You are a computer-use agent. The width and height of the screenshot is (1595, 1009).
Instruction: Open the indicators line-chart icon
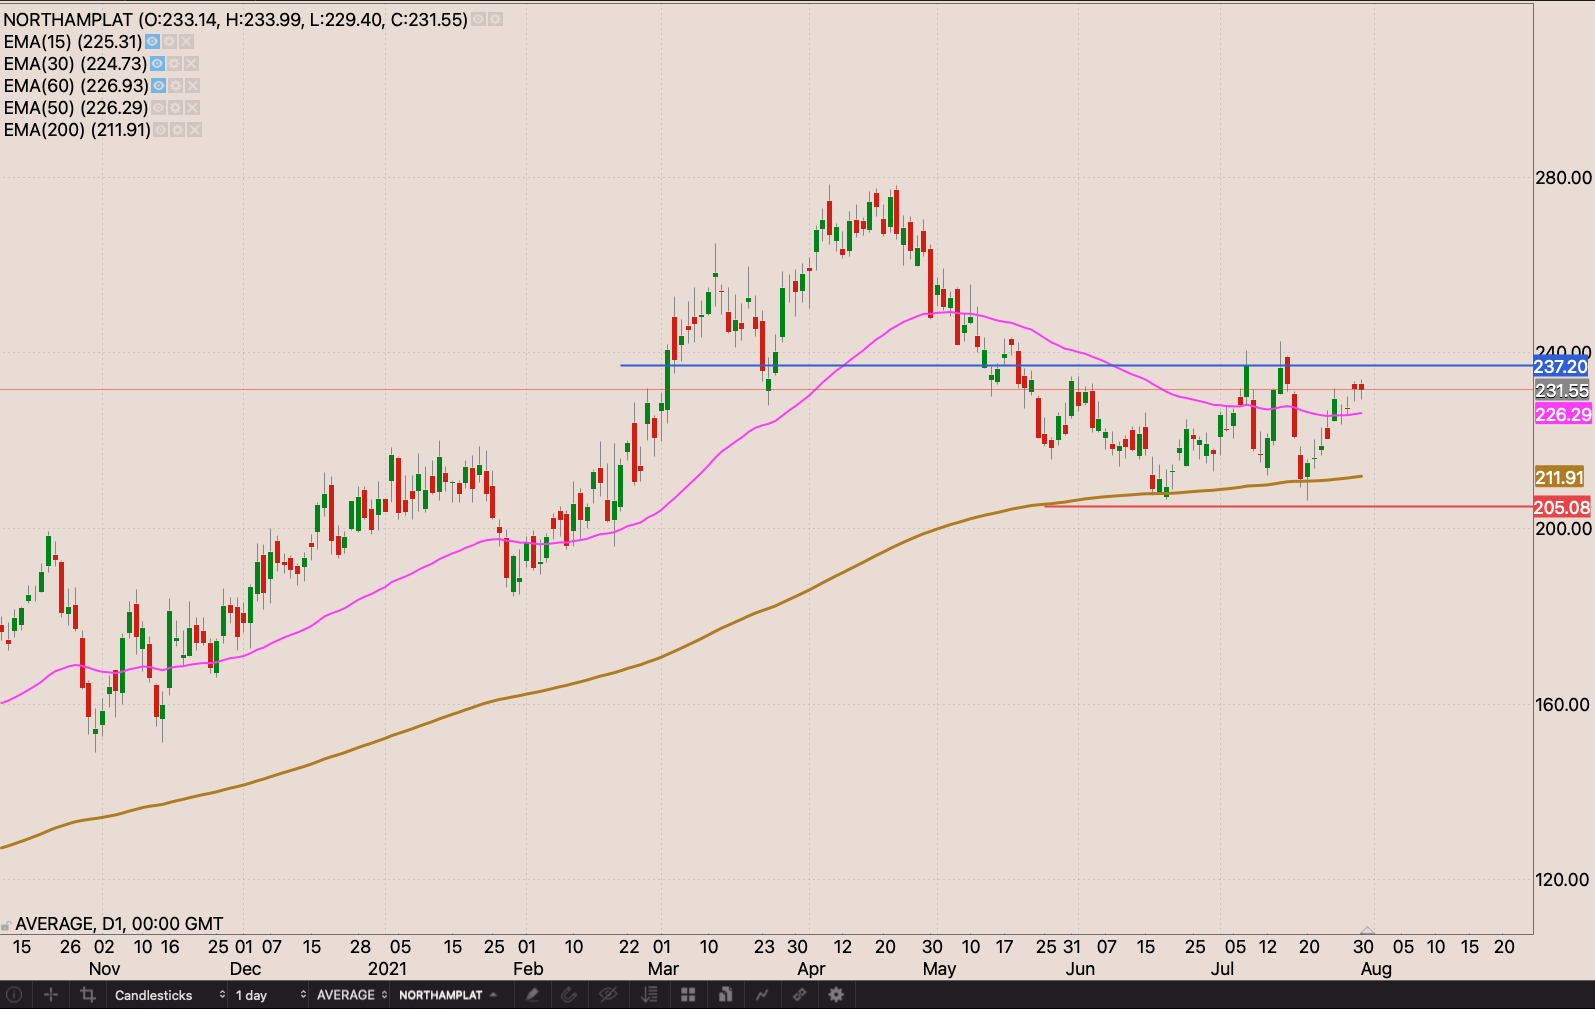(x=762, y=995)
